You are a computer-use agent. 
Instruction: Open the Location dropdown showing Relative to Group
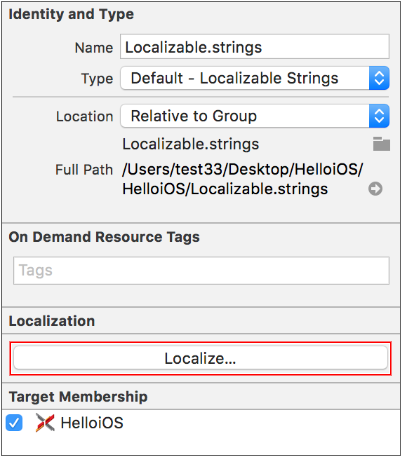click(x=255, y=116)
